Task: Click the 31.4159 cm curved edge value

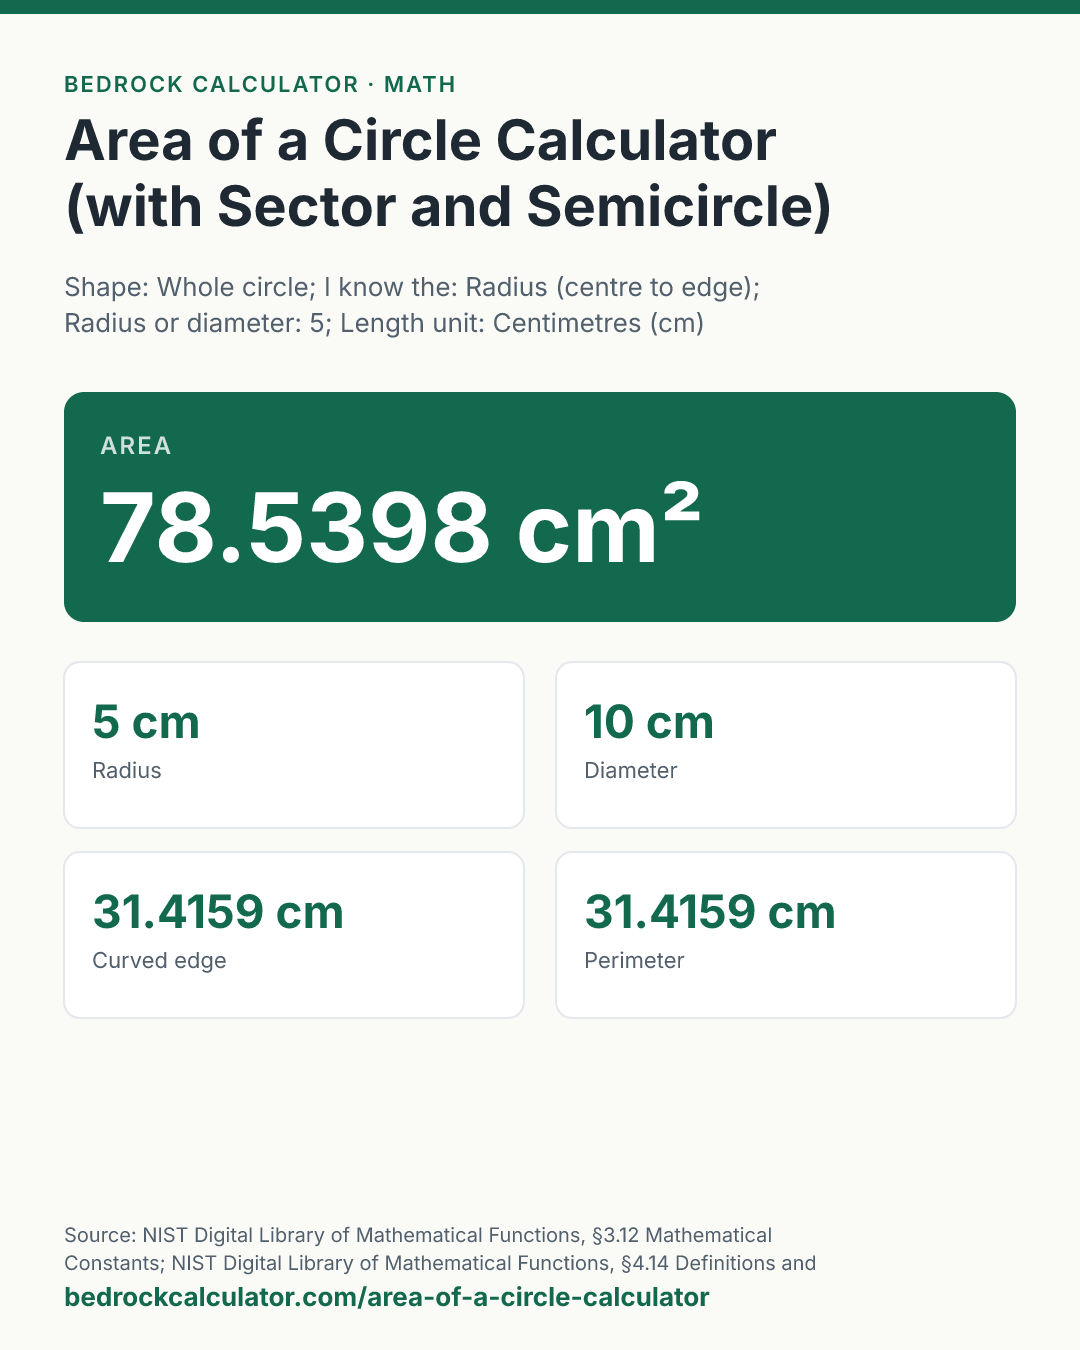Action: (x=218, y=912)
